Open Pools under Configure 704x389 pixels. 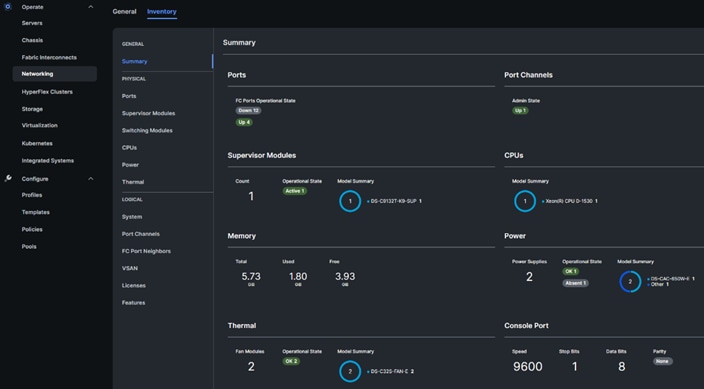click(x=29, y=246)
